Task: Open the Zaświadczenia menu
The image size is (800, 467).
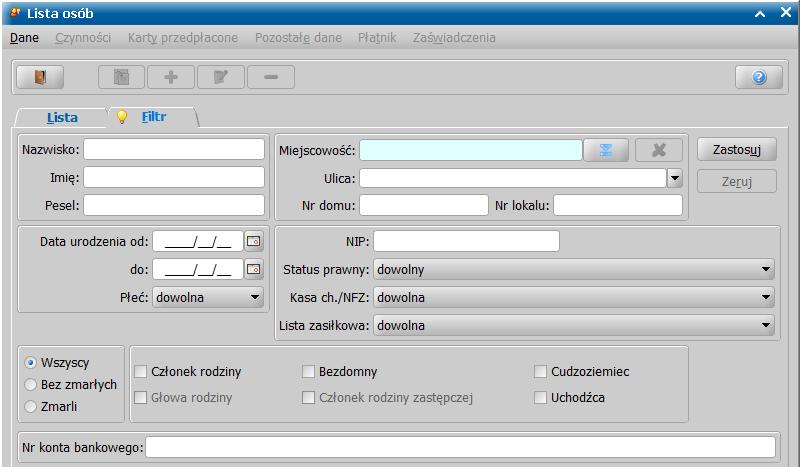Action: [454, 38]
